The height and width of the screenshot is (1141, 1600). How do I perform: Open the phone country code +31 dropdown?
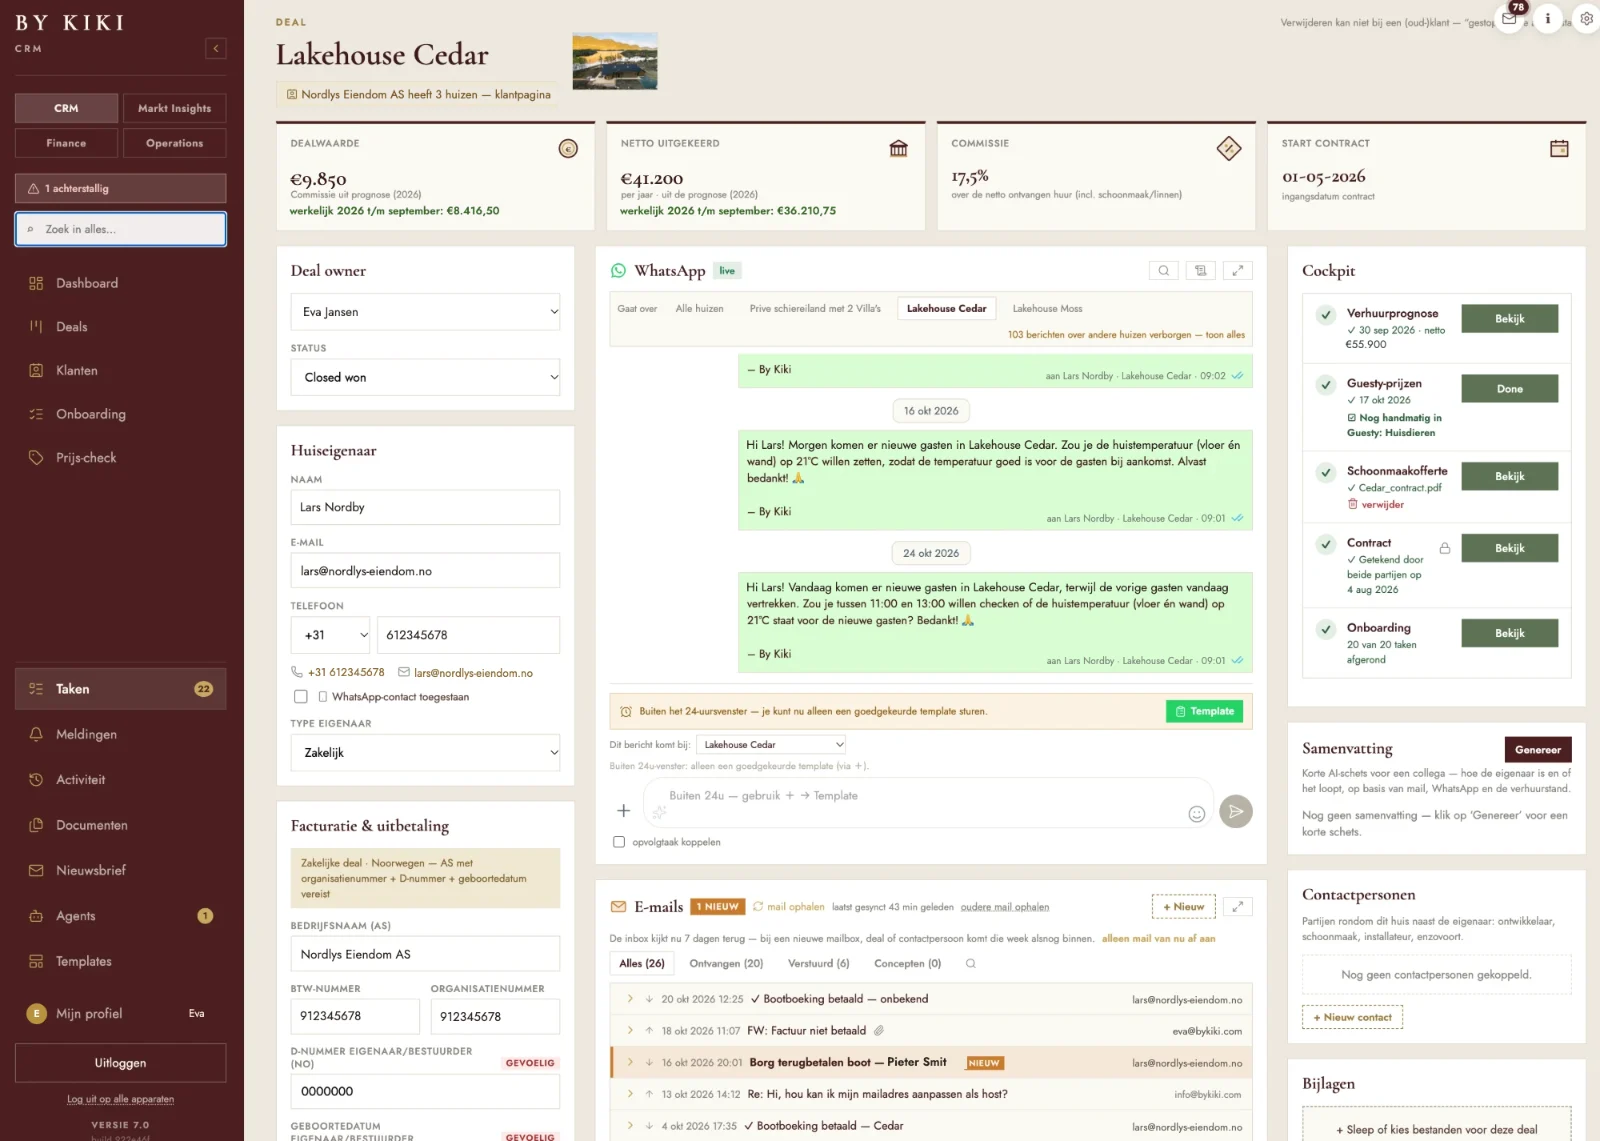click(331, 635)
